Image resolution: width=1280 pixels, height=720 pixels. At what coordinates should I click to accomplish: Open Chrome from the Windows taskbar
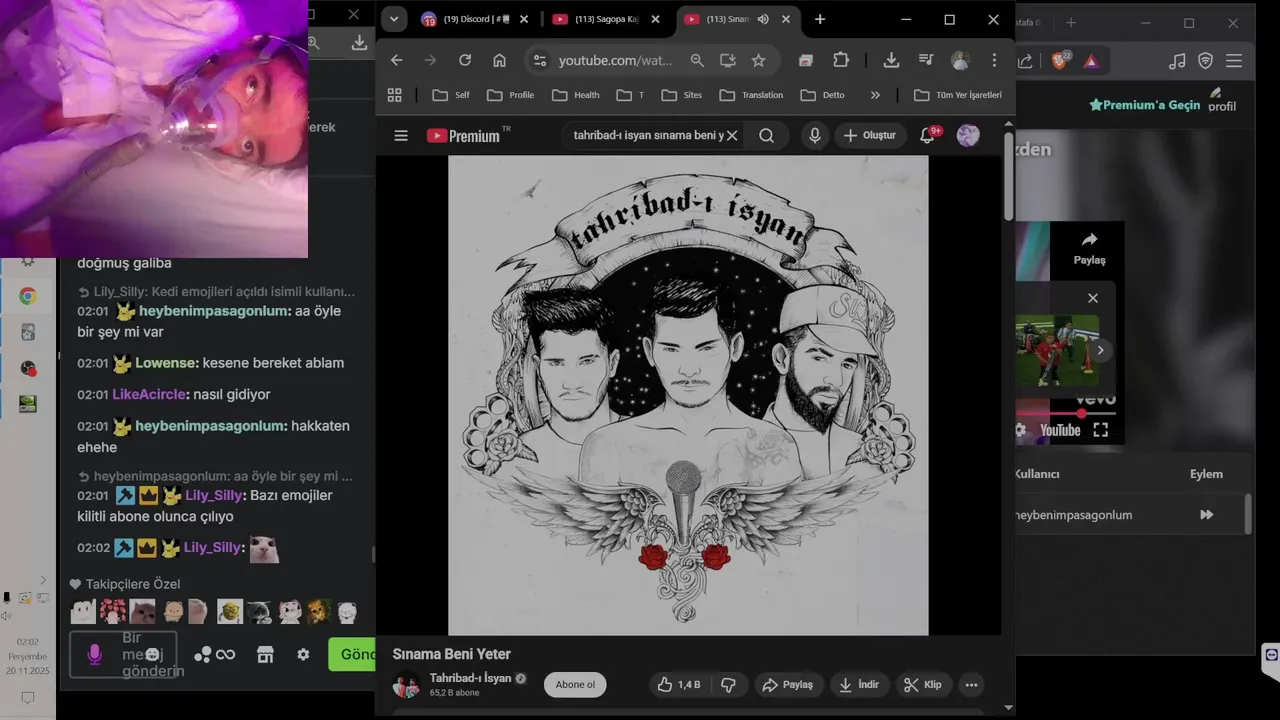tap(28, 296)
